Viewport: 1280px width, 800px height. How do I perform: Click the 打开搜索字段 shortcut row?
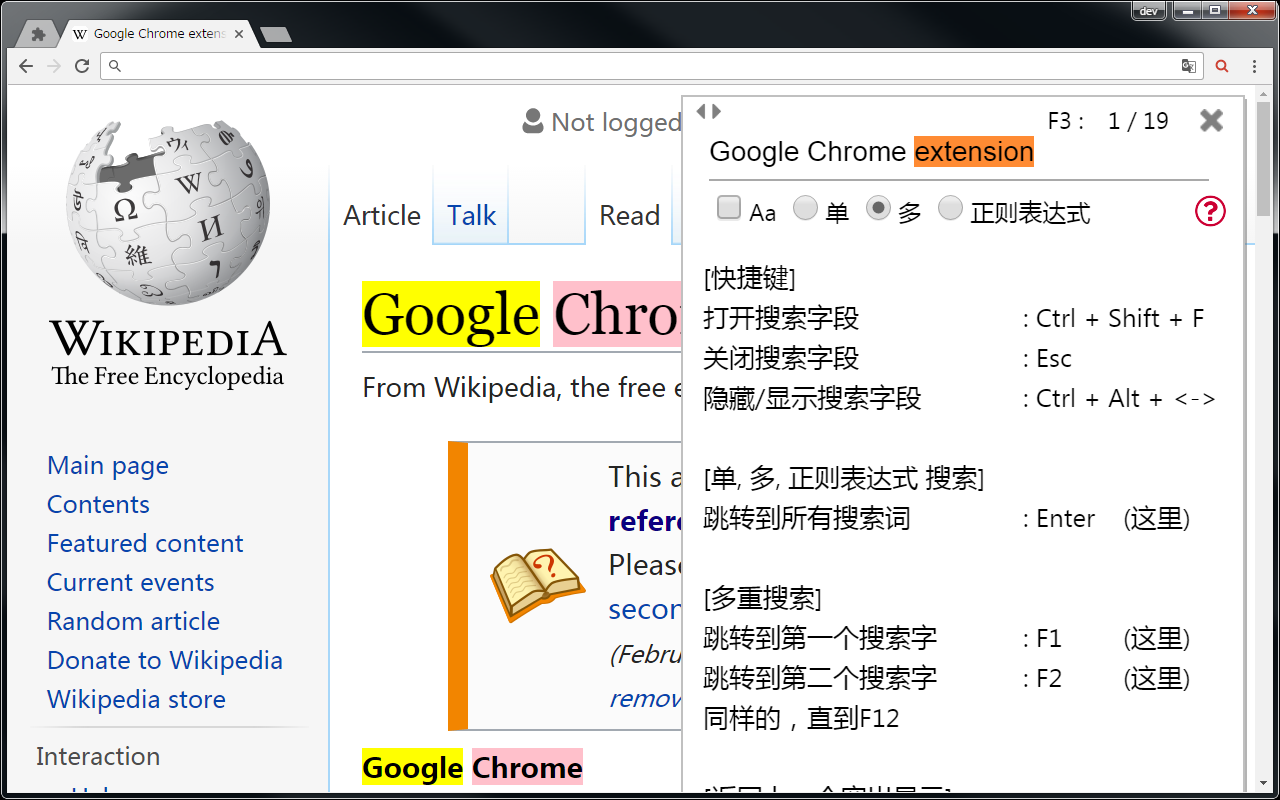953,319
